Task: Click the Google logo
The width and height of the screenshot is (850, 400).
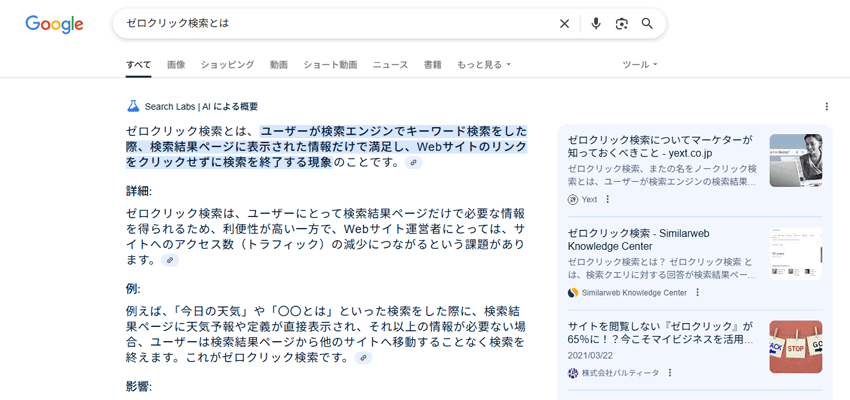Action: pyautogui.click(x=54, y=24)
